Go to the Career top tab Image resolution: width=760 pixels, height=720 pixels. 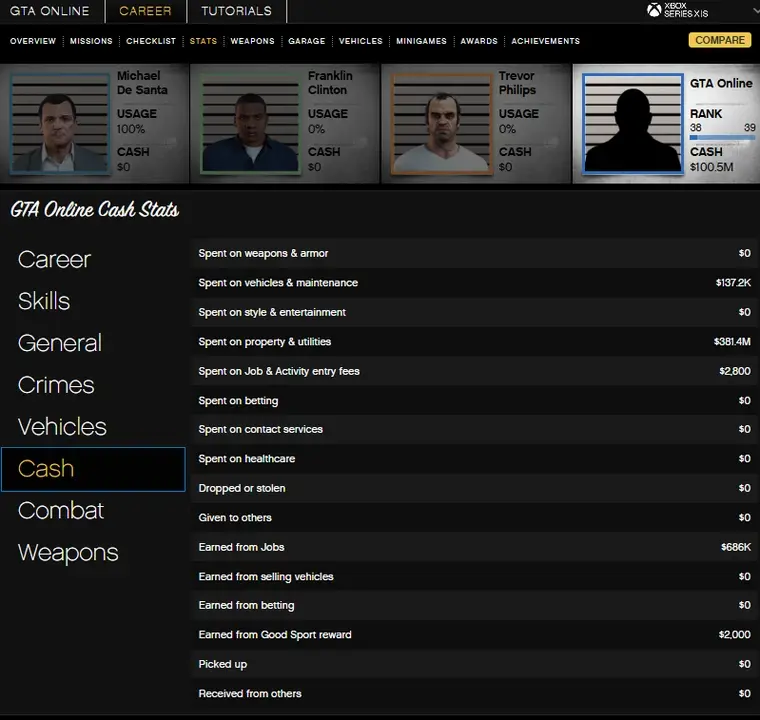click(x=145, y=11)
